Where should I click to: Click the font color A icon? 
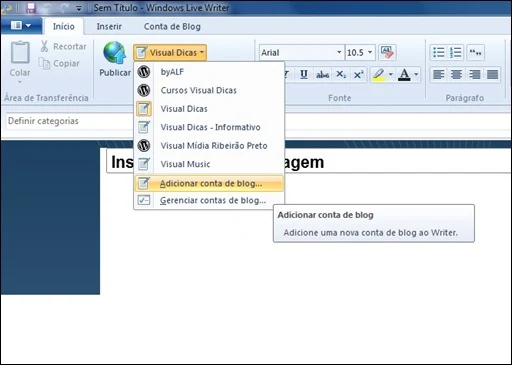[404, 74]
